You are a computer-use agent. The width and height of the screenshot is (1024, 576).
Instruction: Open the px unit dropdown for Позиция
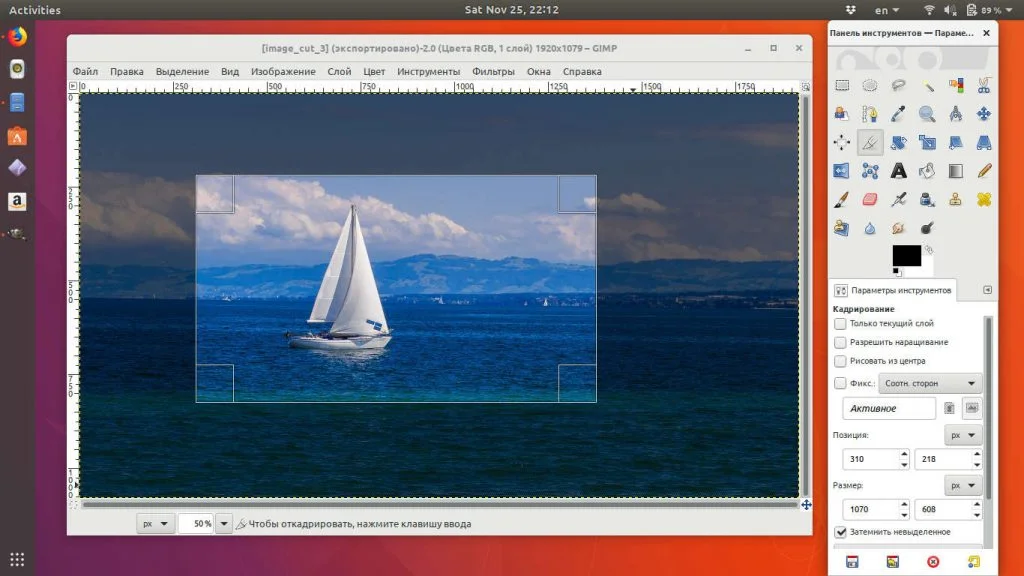point(963,435)
